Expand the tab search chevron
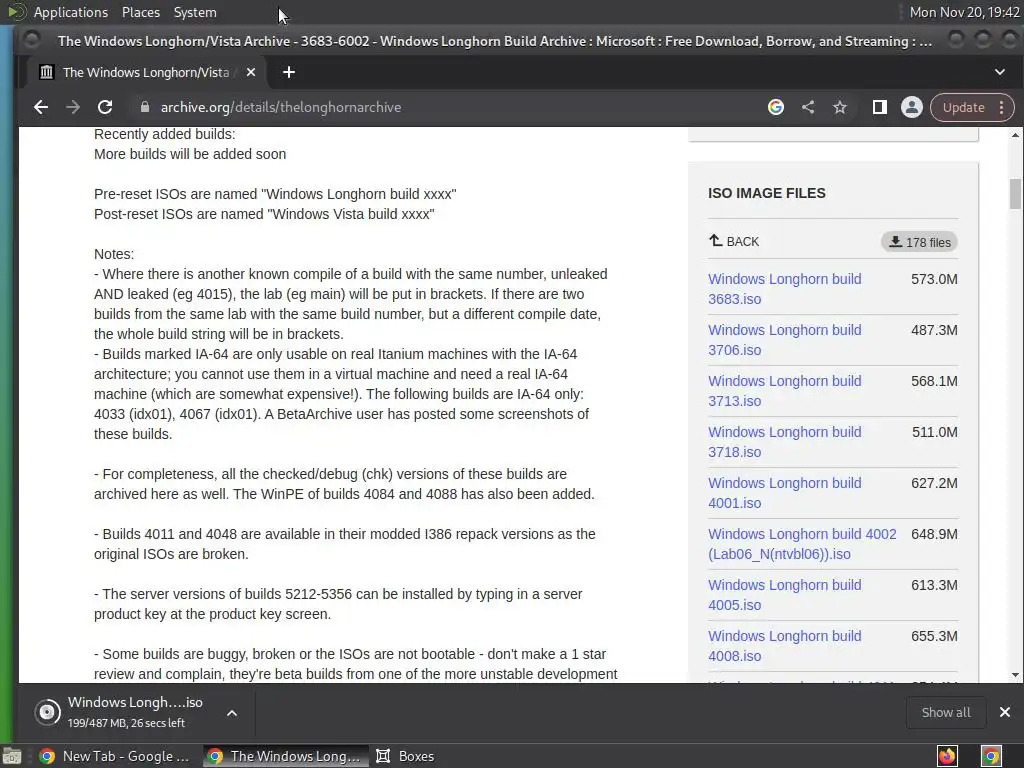 pos(1000,72)
